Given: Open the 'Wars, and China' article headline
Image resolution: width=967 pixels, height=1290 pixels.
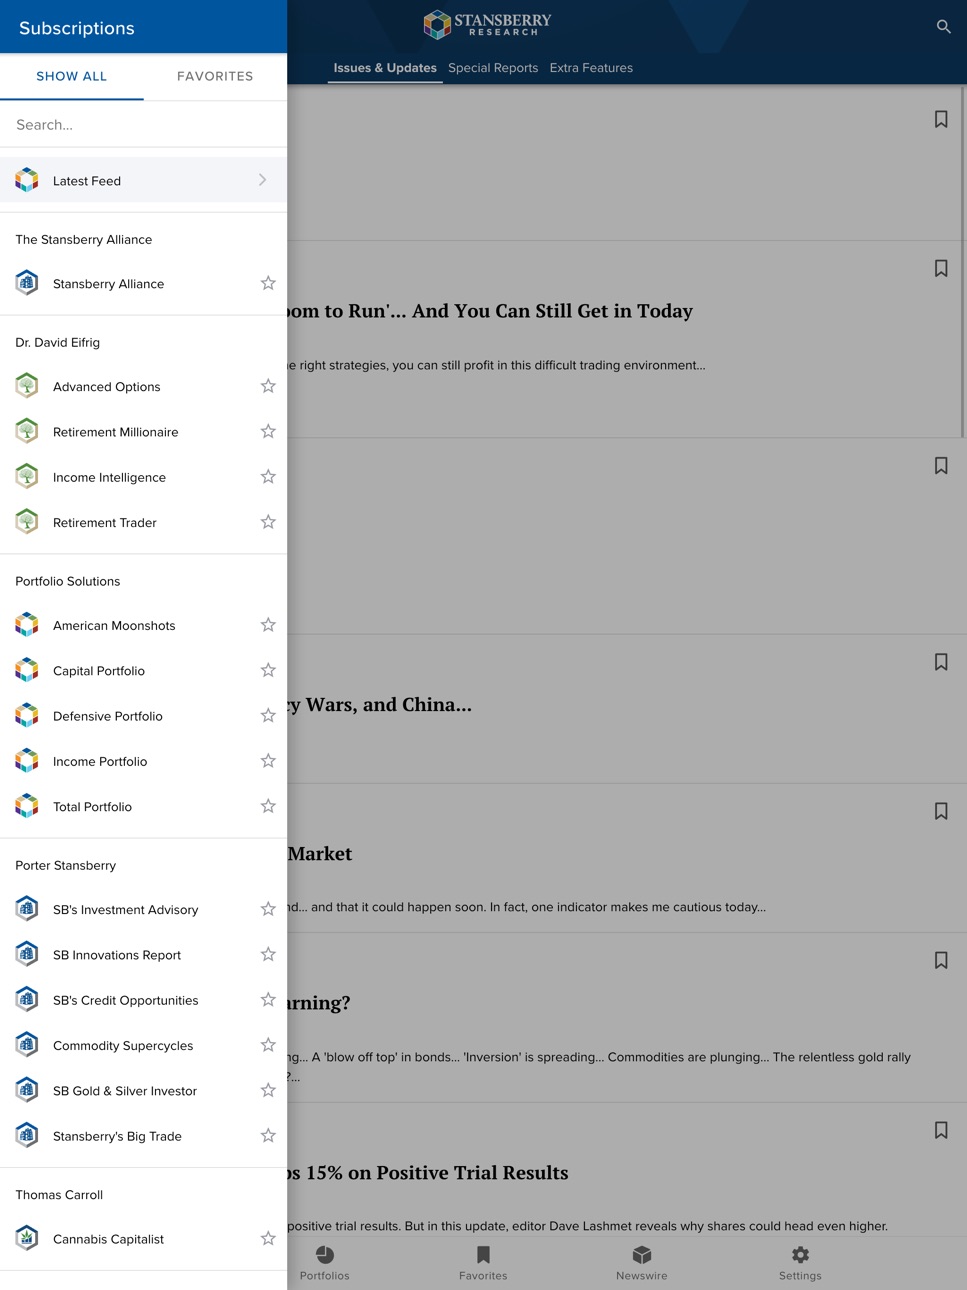Looking at the screenshot, I should [x=379, y=704].
